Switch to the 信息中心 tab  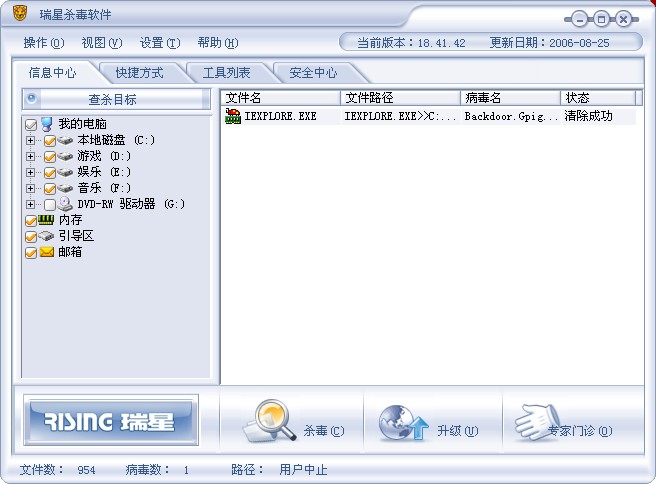[53, 73]
